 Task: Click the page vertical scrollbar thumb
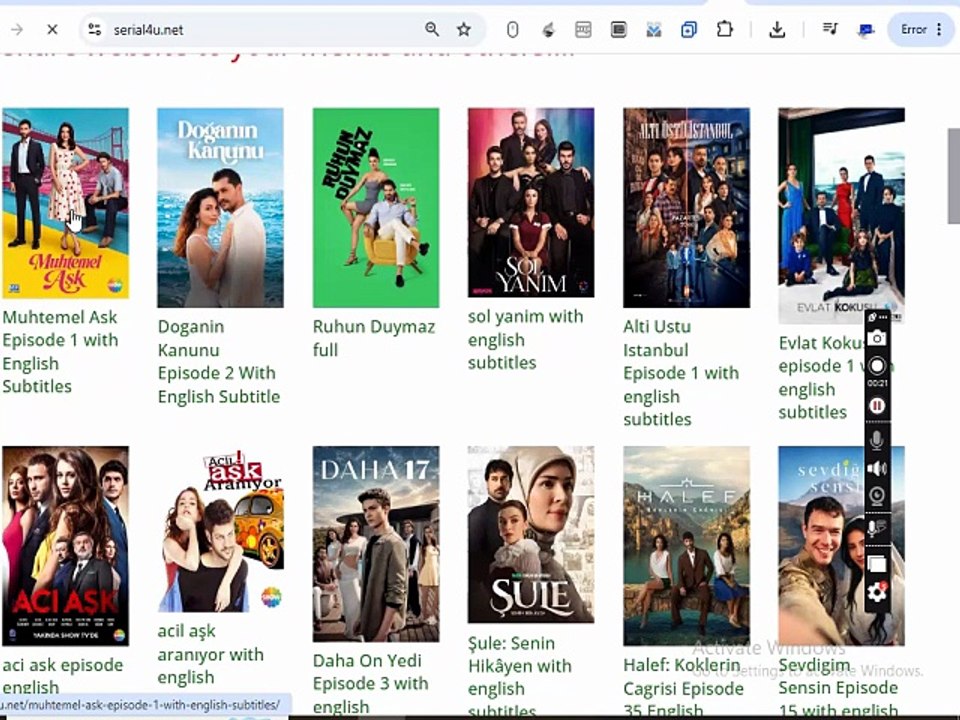[953, 176]
